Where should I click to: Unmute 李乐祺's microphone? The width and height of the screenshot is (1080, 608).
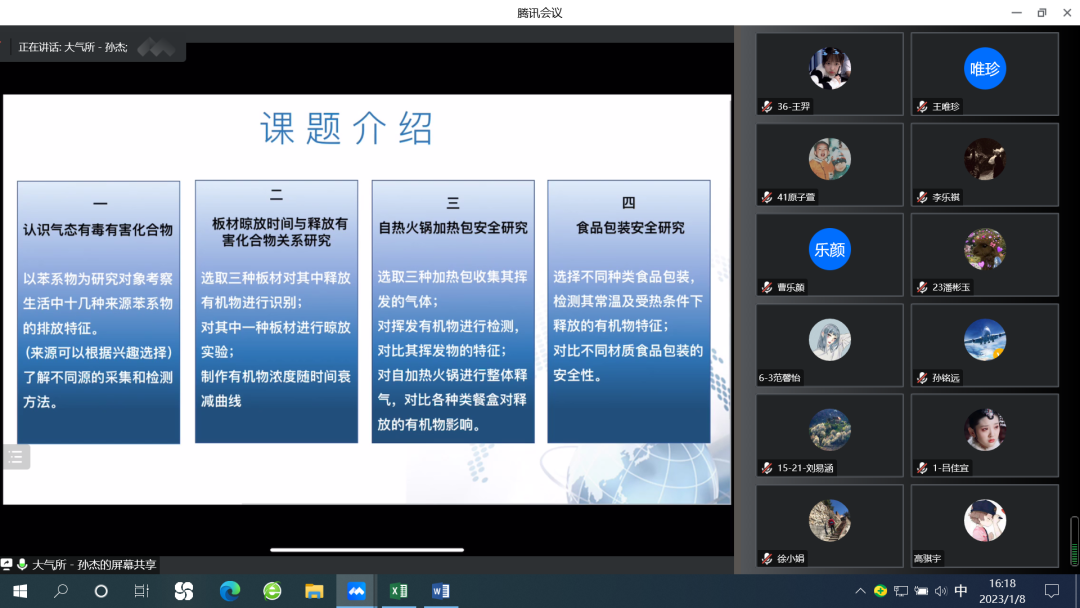tap(922, 197)
